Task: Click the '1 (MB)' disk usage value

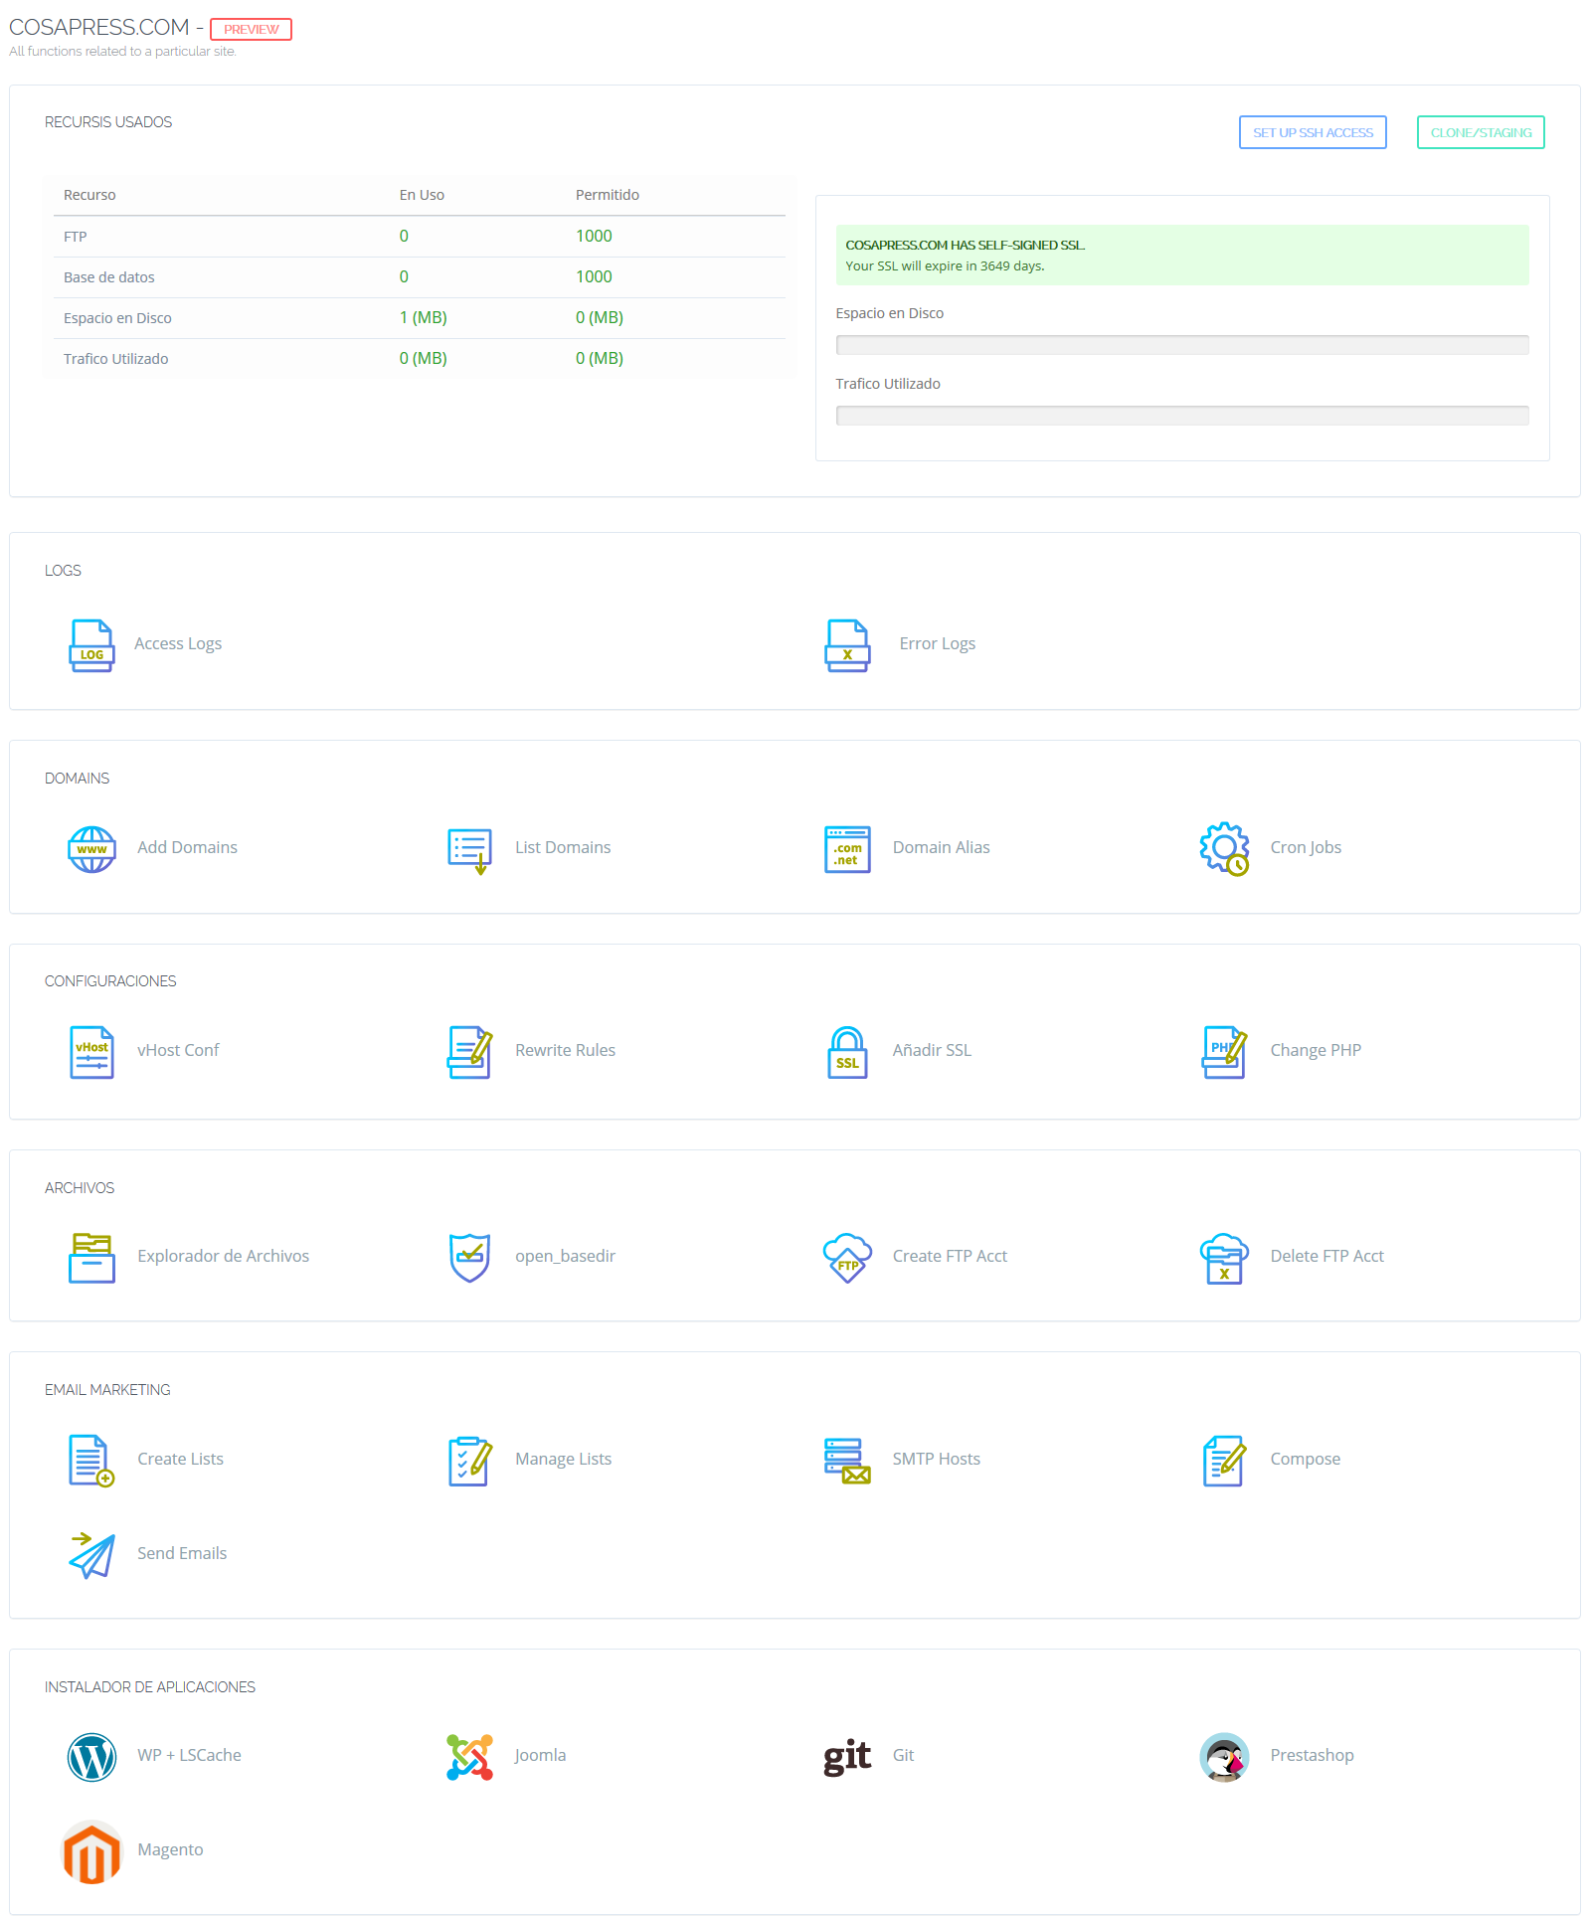Action: (x=423, y=318)
